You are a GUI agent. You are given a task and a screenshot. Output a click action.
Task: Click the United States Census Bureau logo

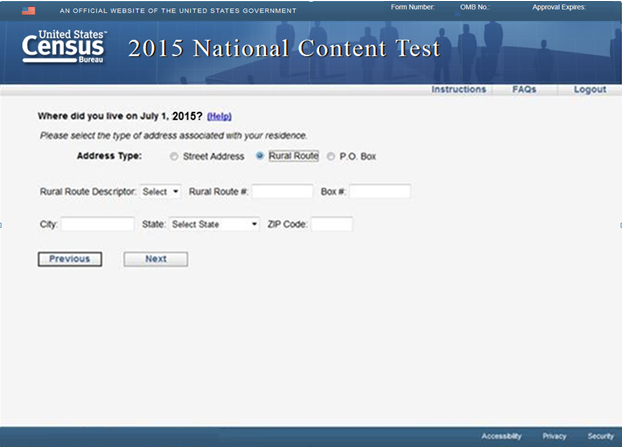pos(64,46)
